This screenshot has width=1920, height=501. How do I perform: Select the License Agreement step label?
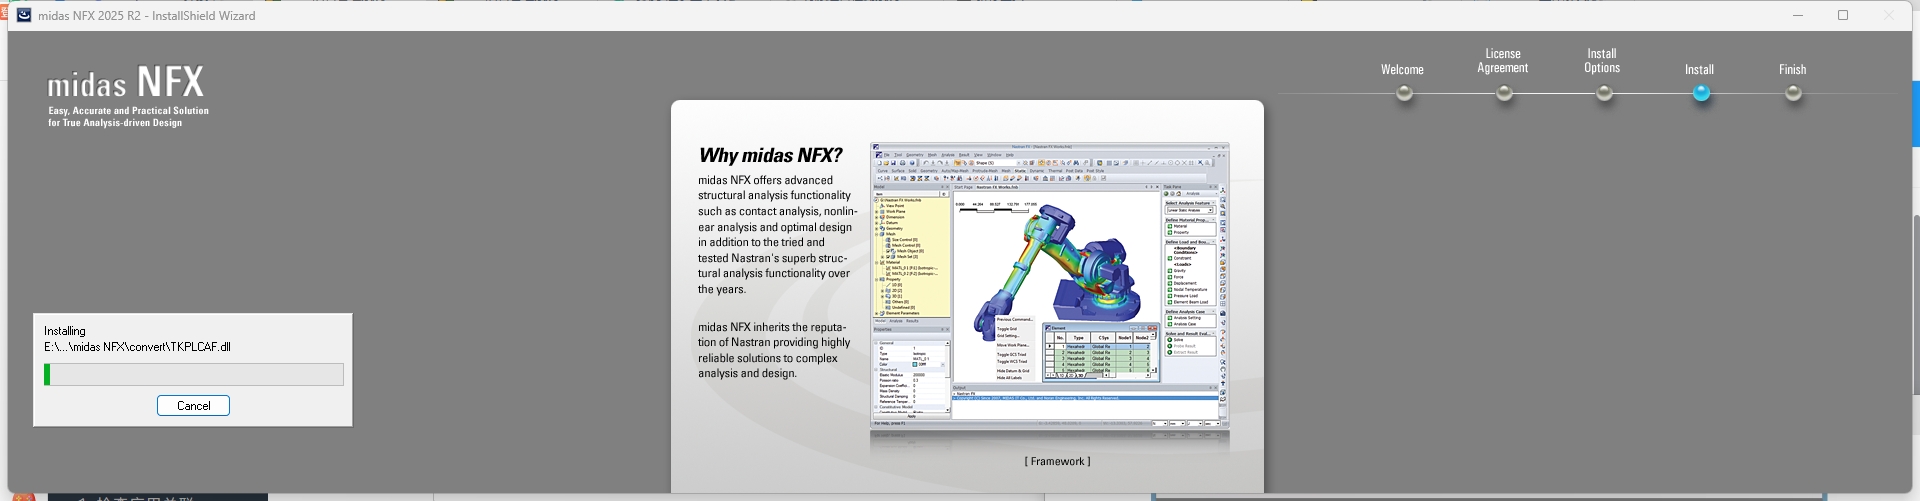[1502, 61]
